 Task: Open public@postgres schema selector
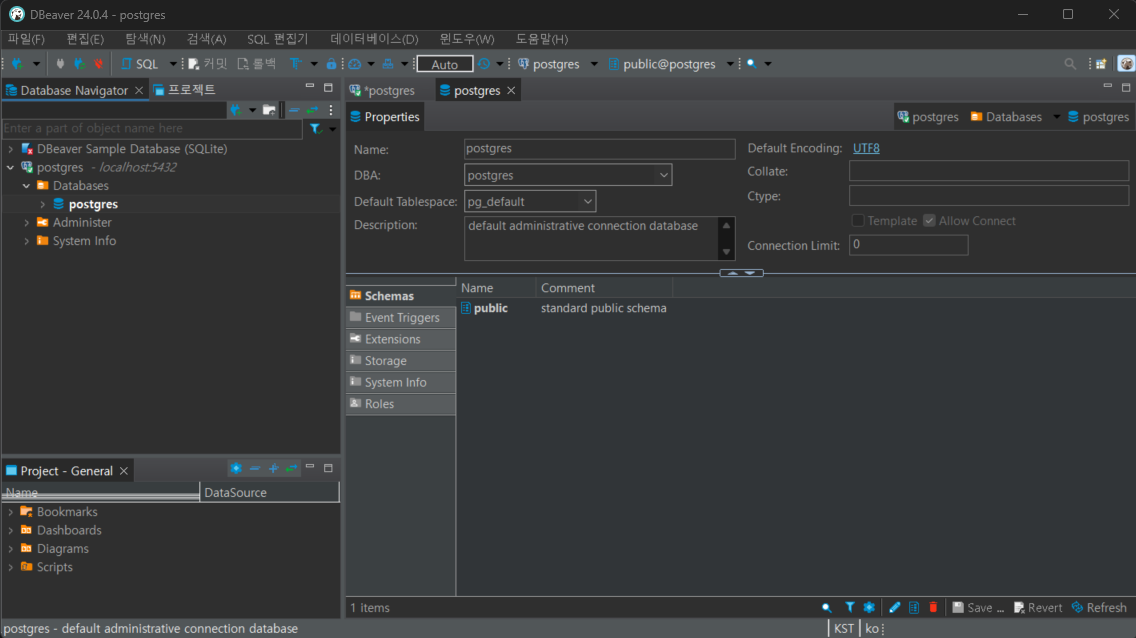(x=662, y=64)
